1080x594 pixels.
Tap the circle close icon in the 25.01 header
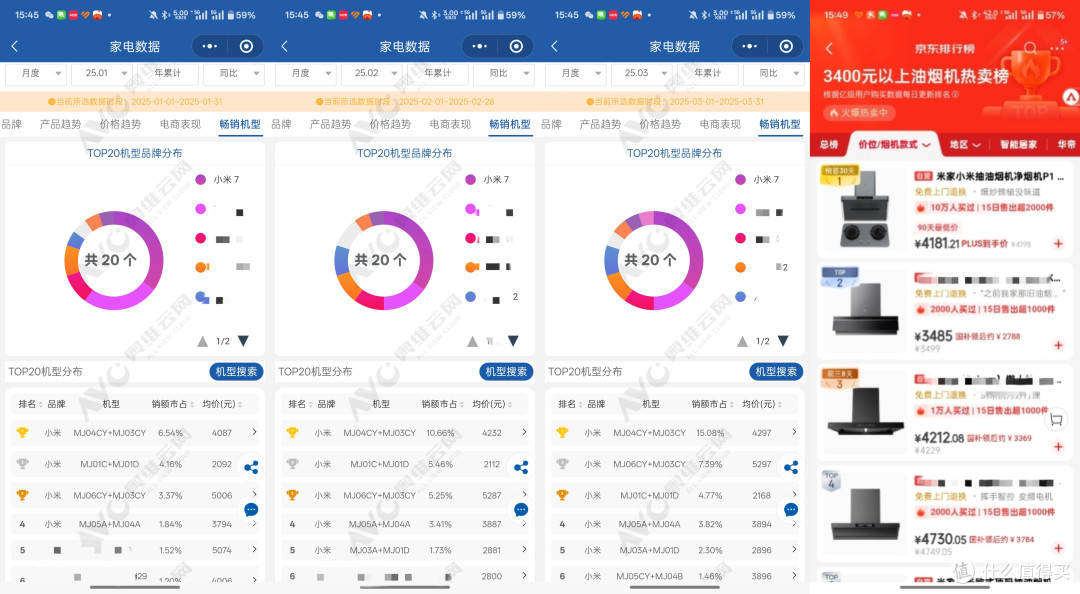[x=246, y=46]
